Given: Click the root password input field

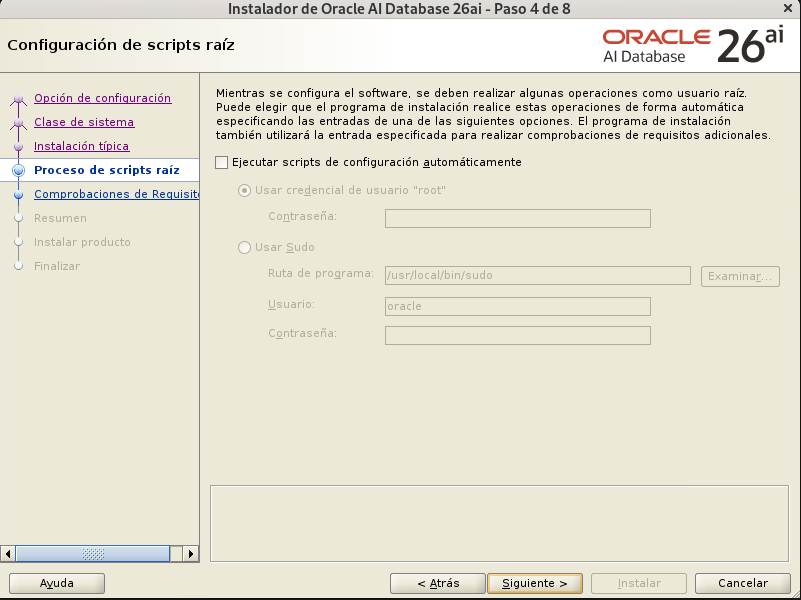Looking at the screenshot, I should pyautogui.click(x=517, y=218).
